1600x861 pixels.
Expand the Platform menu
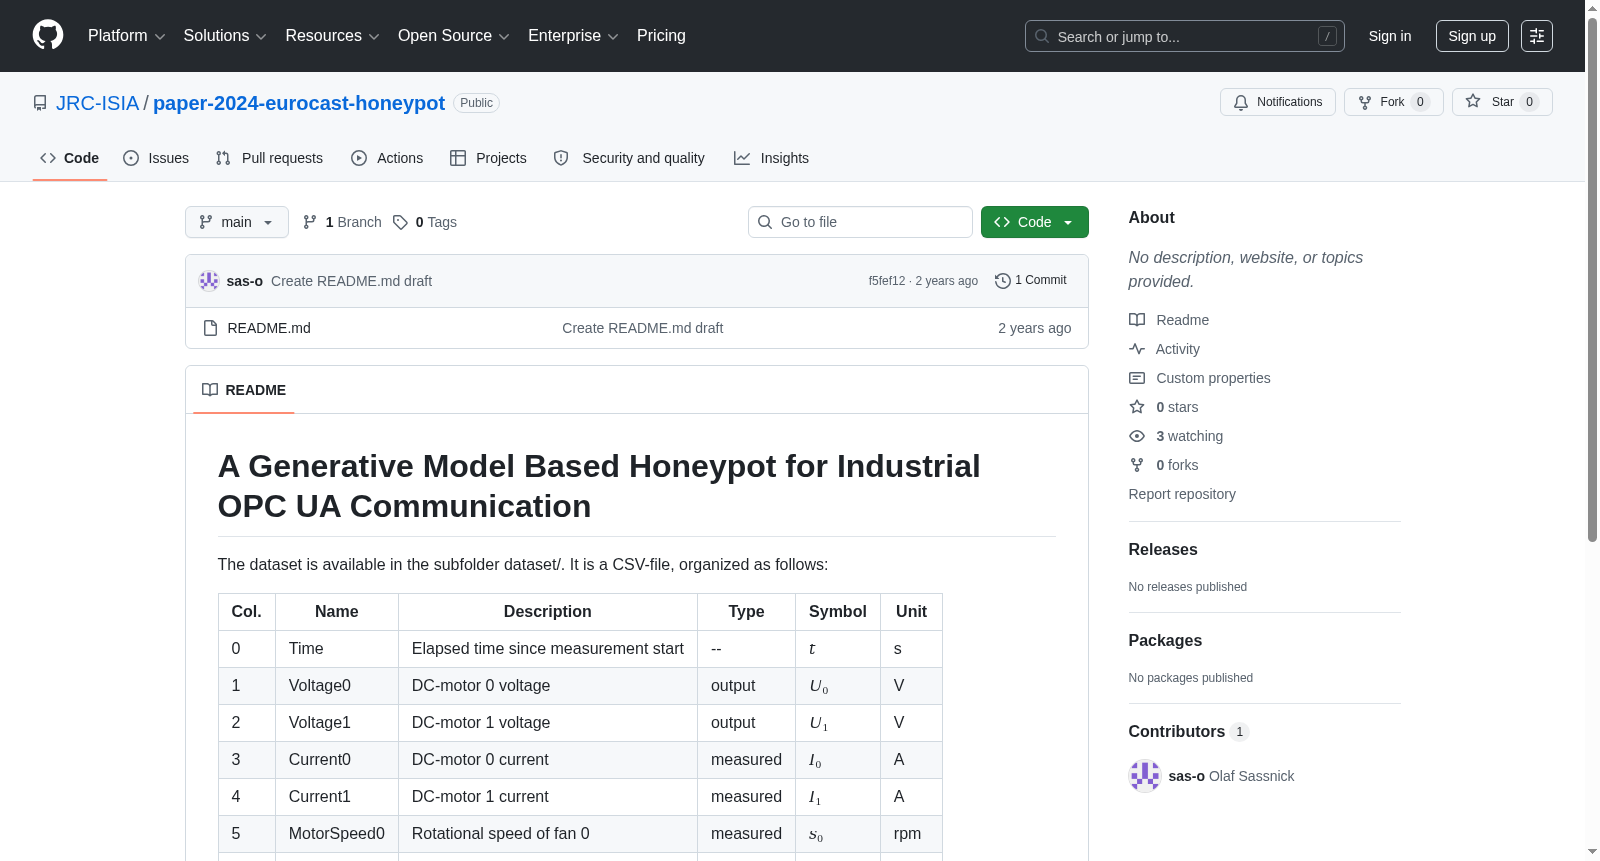tap(126, 36)
